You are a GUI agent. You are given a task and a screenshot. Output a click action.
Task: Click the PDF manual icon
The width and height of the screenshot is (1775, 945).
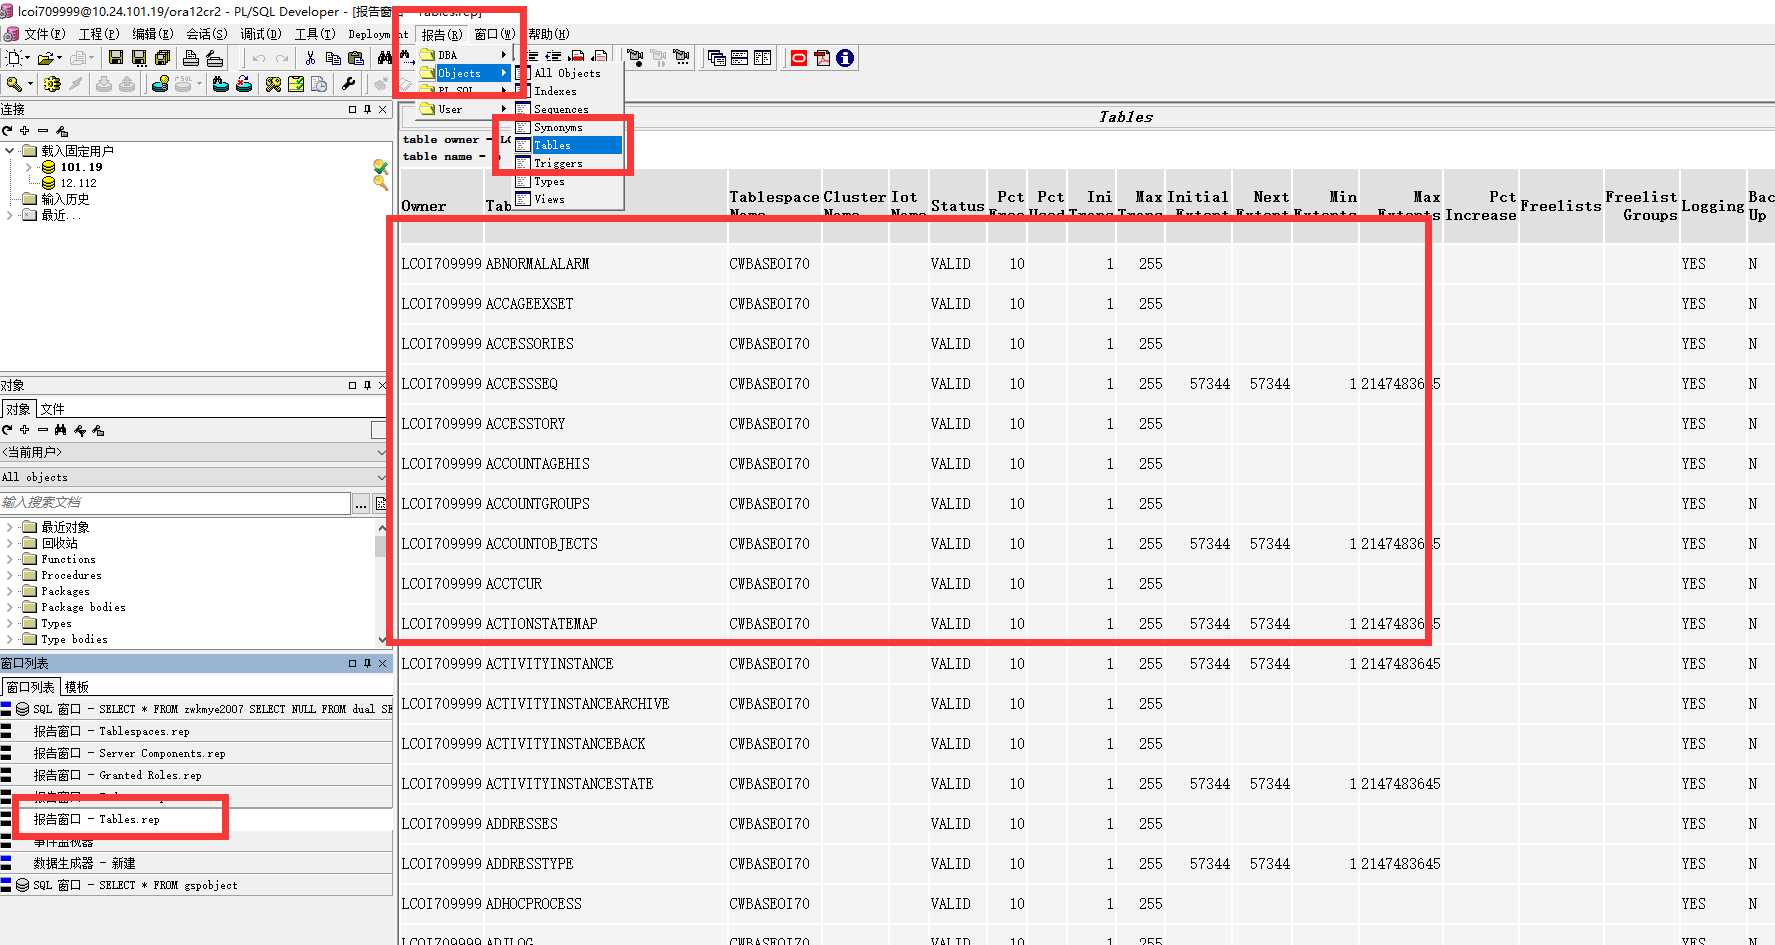point(822,58)
